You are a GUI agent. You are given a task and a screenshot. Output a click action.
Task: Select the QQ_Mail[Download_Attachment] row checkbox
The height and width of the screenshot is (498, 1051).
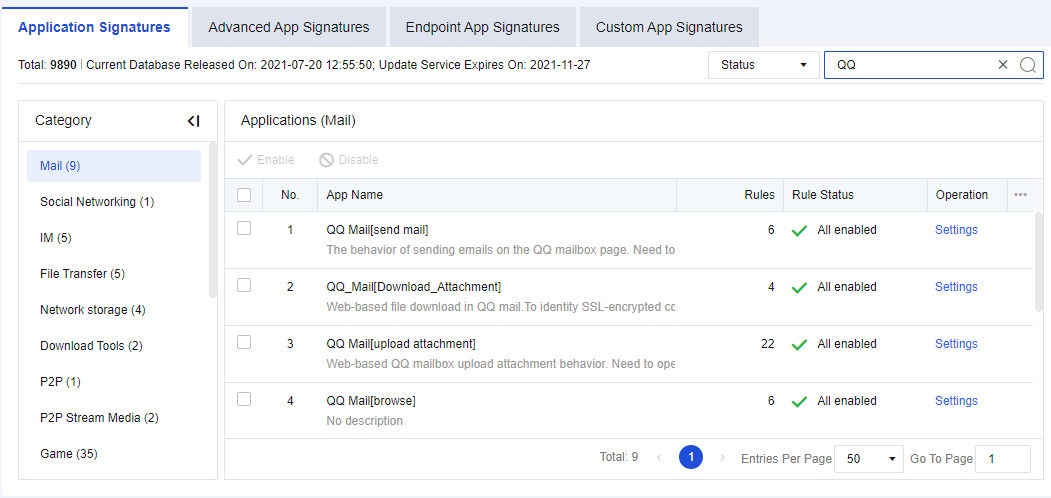coord(244,286)
